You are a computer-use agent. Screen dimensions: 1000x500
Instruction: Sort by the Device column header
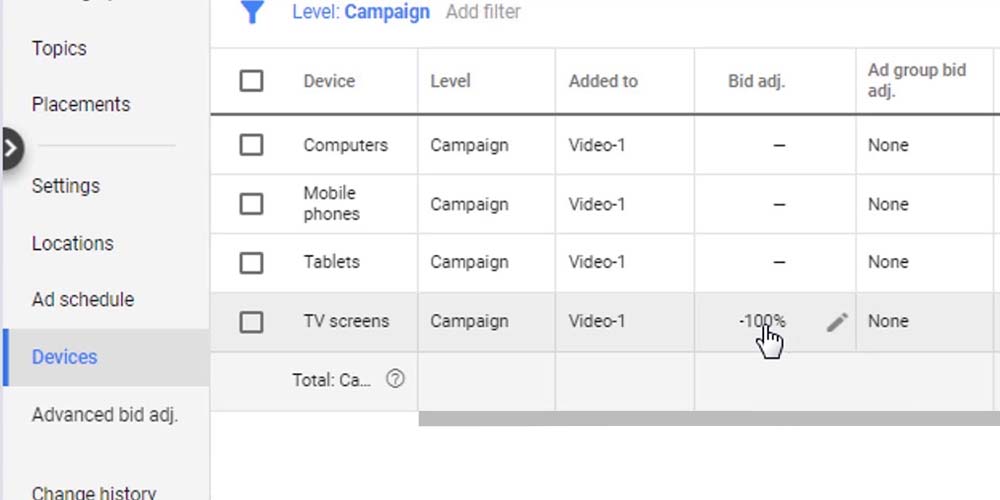[329, 81]
